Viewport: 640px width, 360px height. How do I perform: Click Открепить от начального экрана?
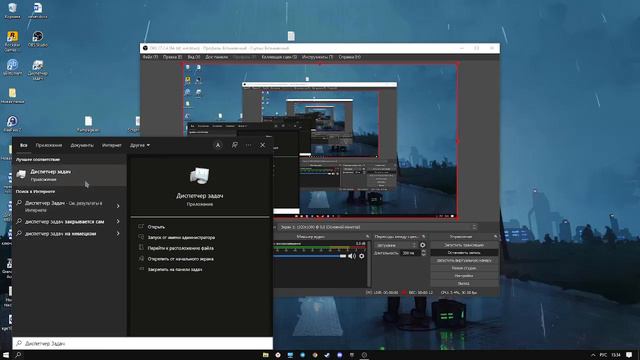click(x=180, y=258)
